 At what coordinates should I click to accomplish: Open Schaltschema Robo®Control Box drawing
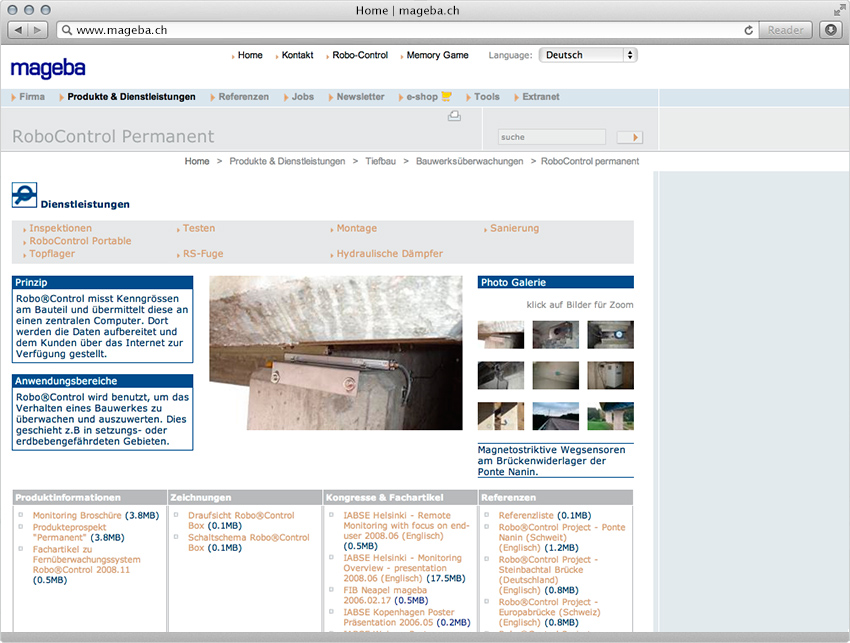pos(249,543)
